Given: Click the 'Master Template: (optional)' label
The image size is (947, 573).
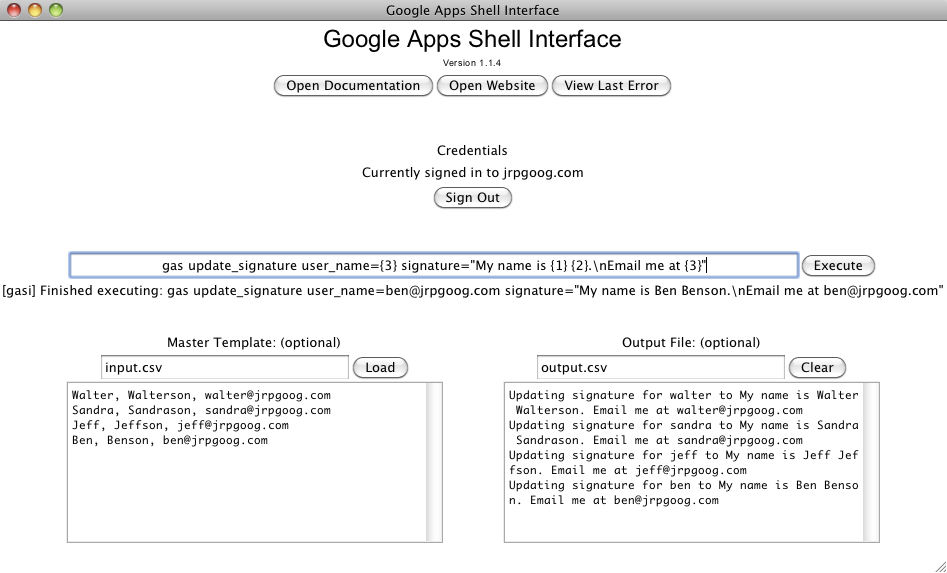Looking at the screenshot, I should [x=254, y=343].
